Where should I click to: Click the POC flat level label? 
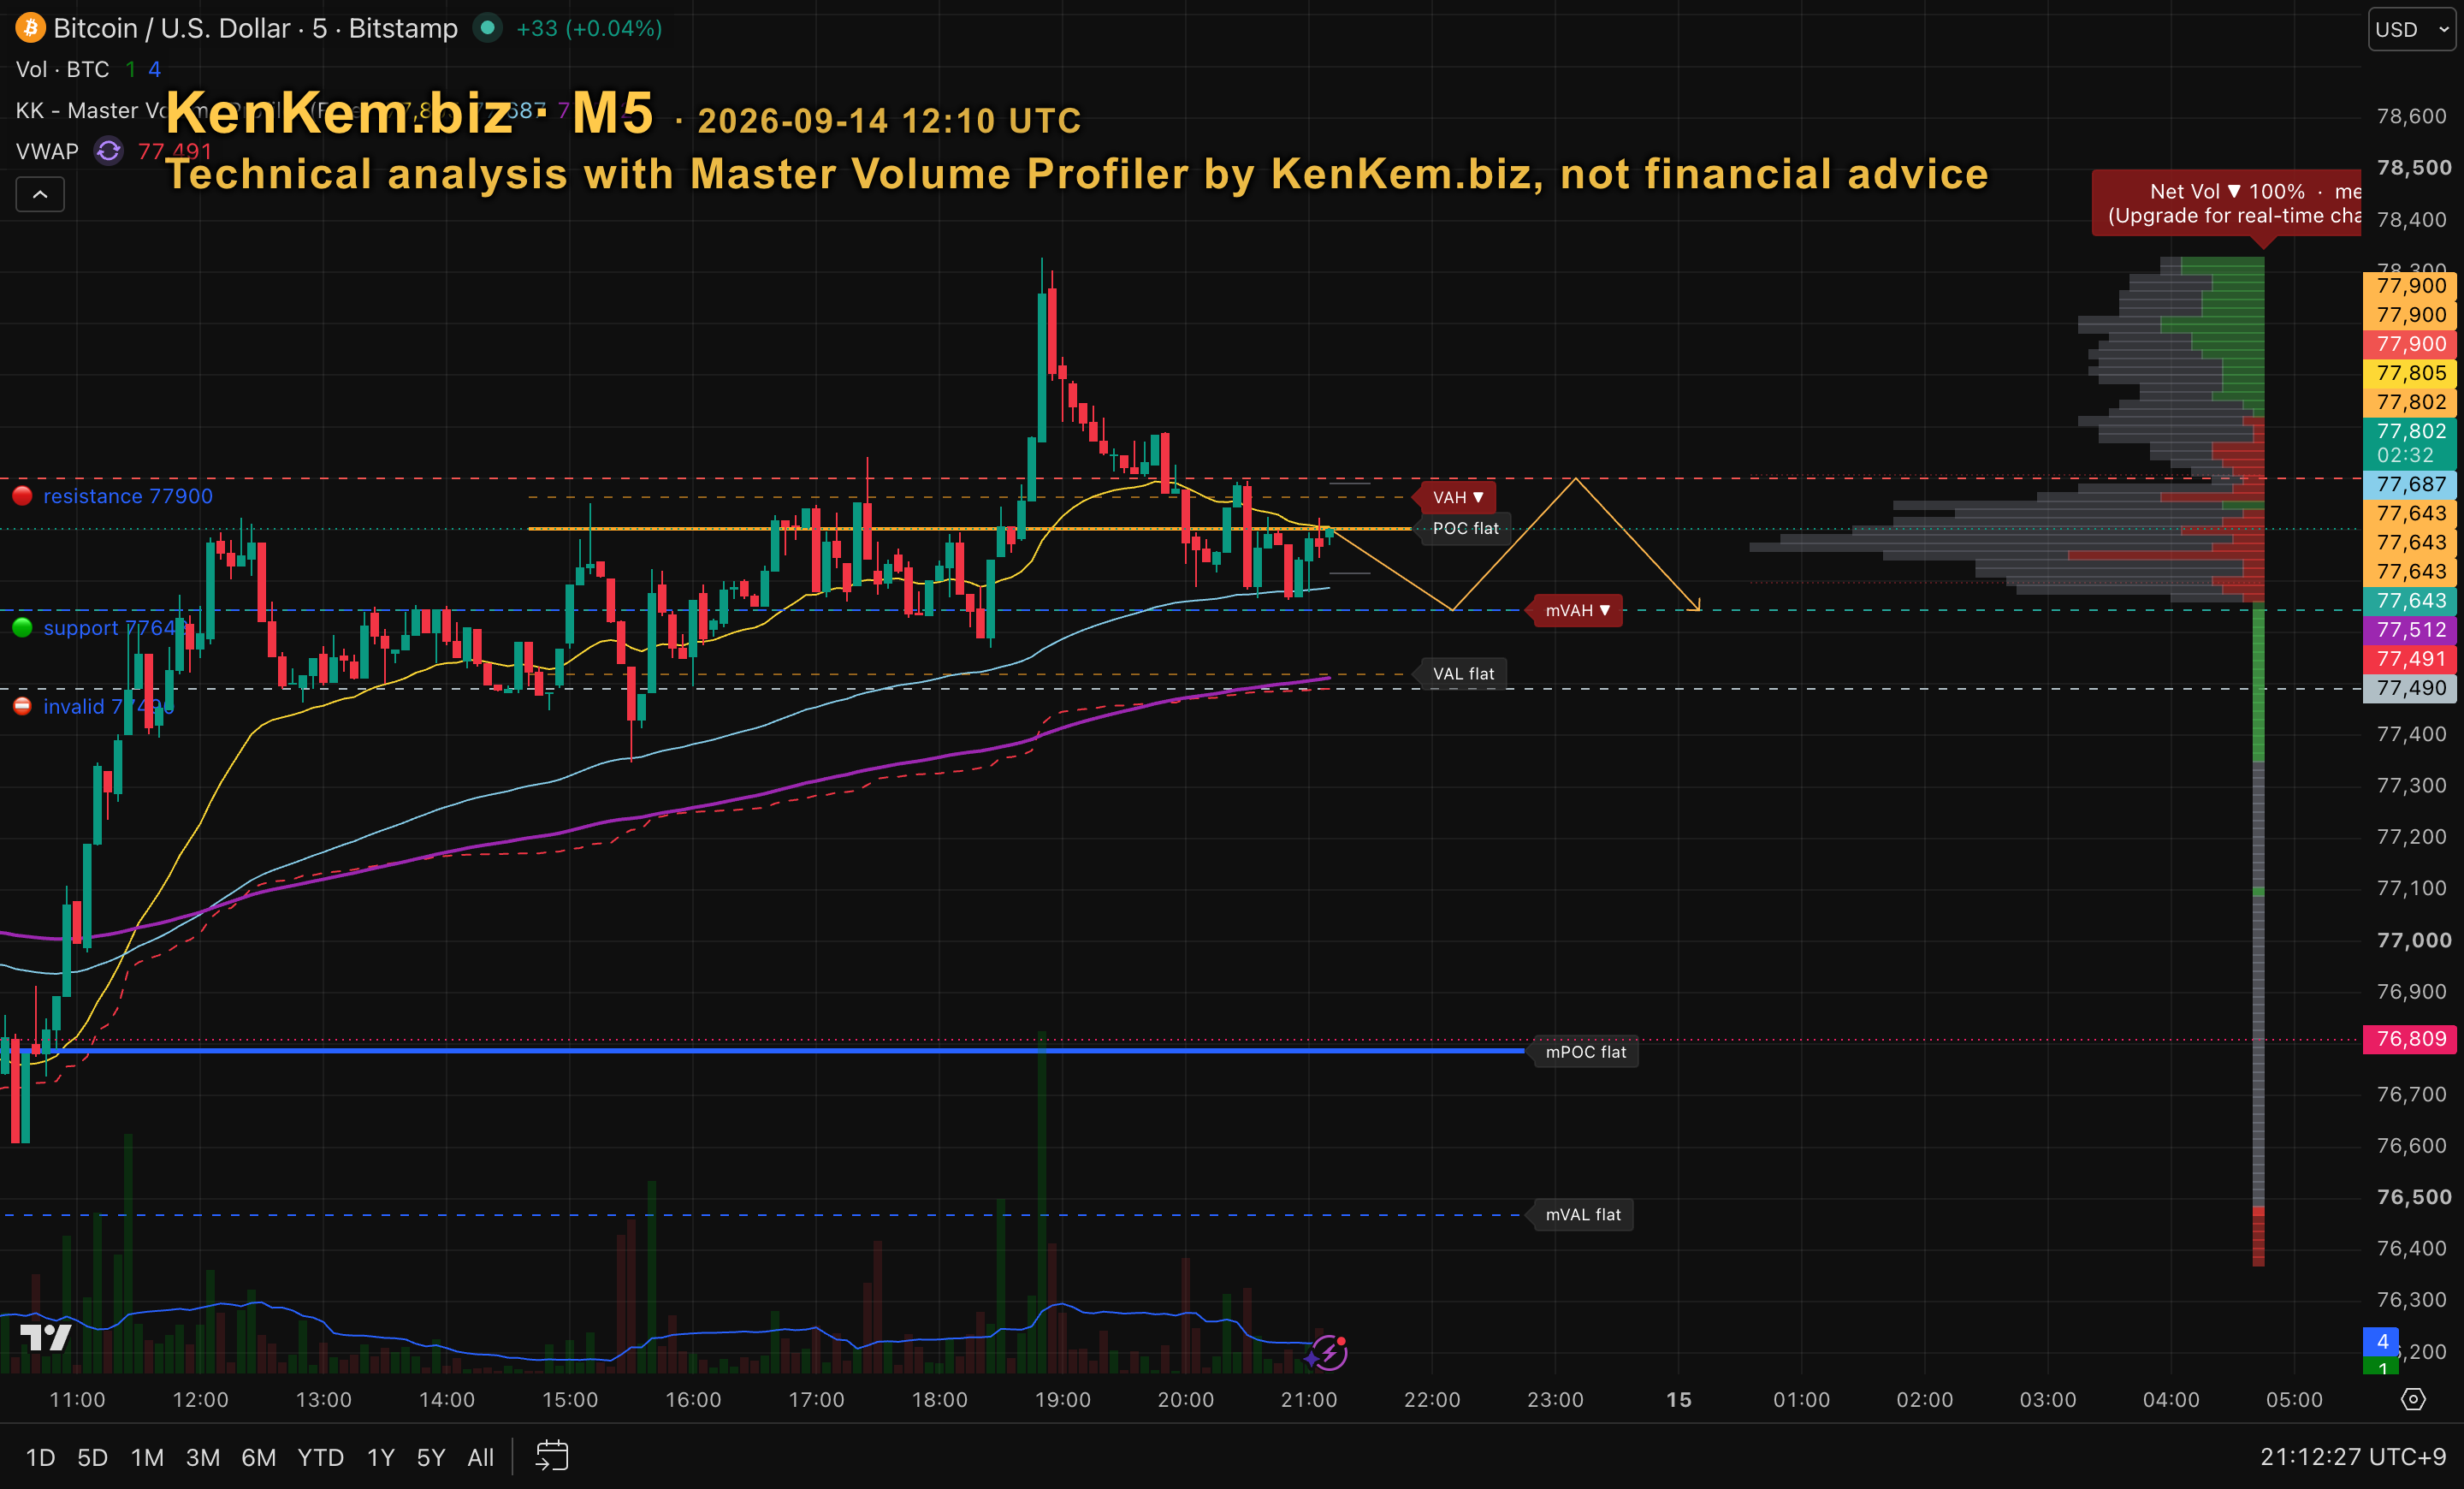click(1465, 528)
